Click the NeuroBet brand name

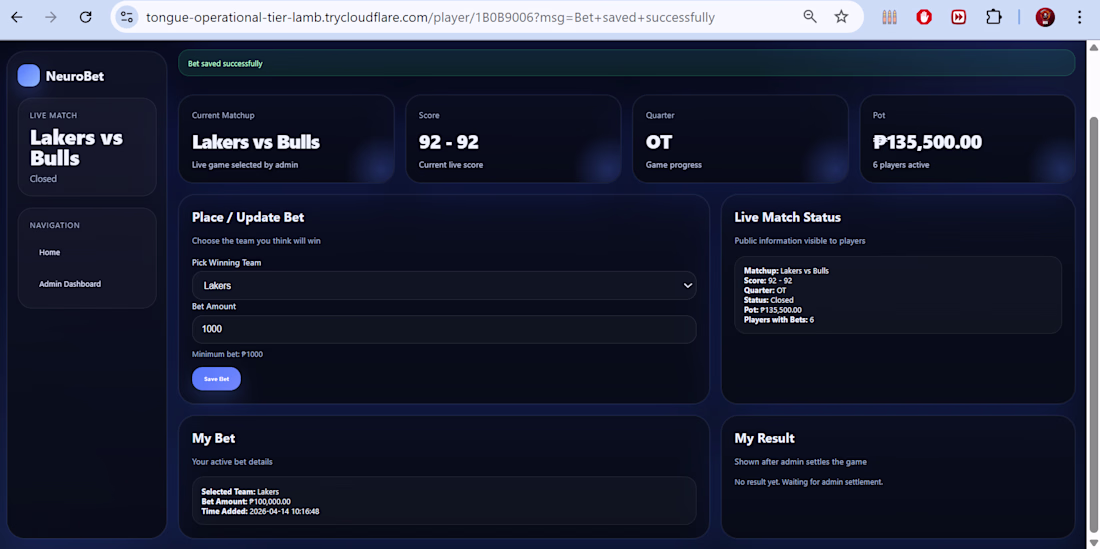pyautogui.click(x=75, y=76)
